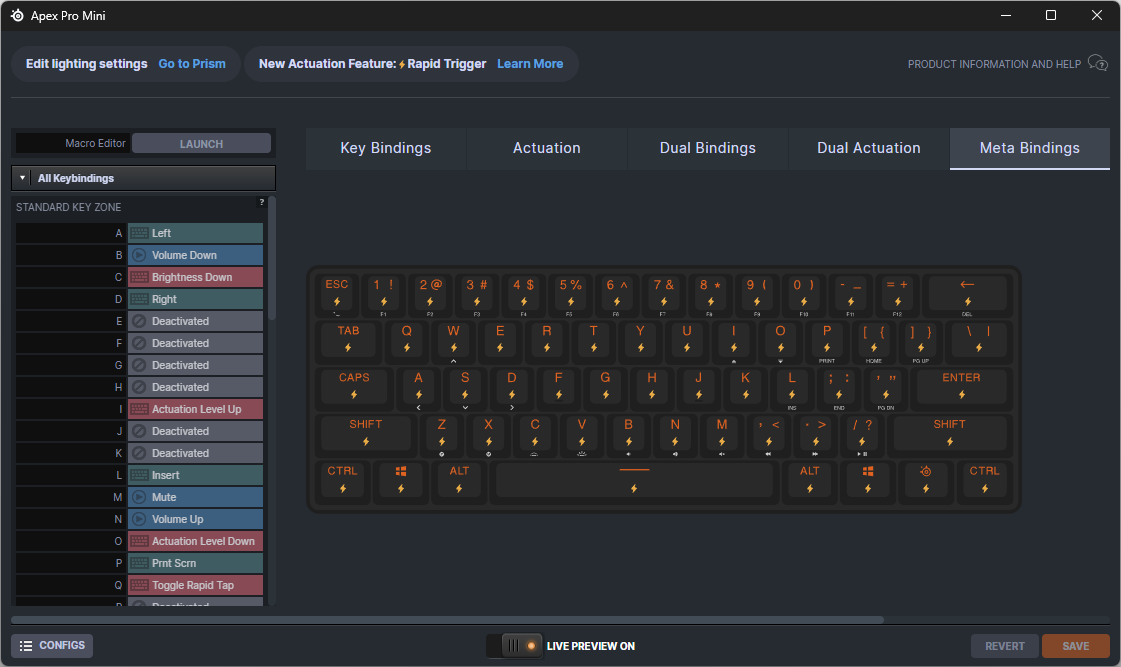1121x667 pixels.
Task: Open the Dual Actuation tab
Action: (869, 148)
